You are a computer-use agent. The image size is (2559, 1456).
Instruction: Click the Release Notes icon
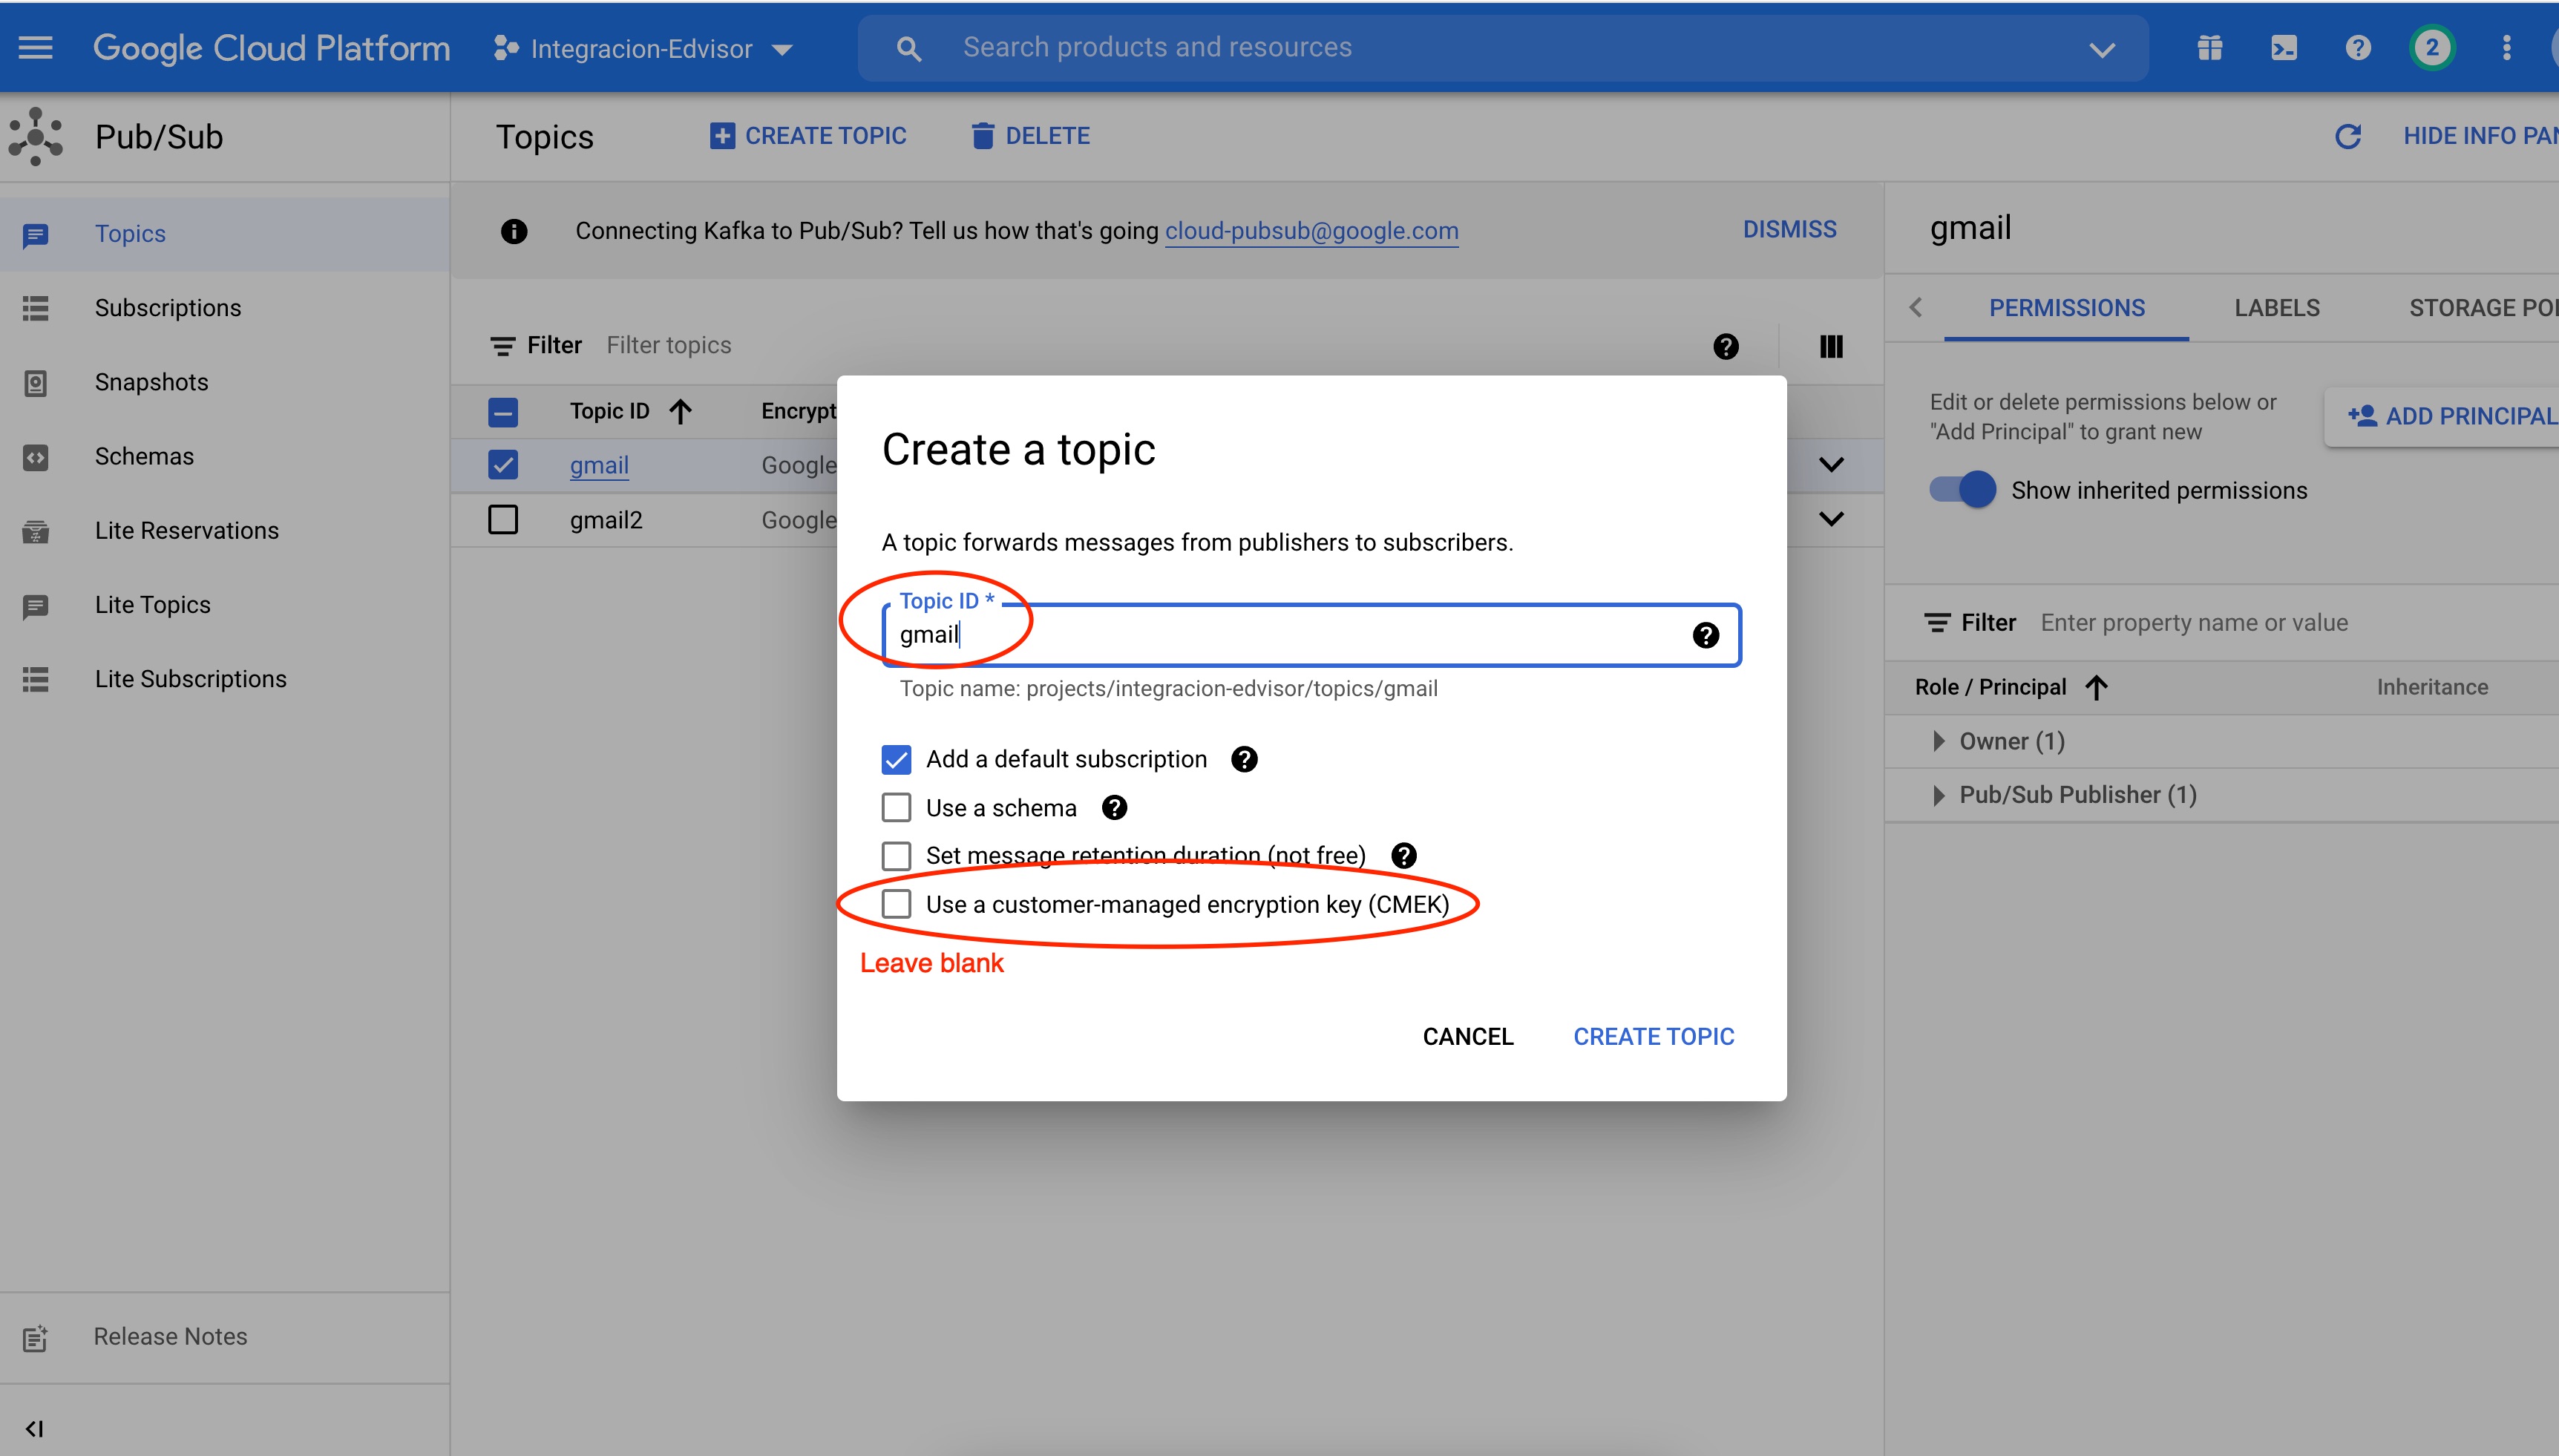(35, 1337)
